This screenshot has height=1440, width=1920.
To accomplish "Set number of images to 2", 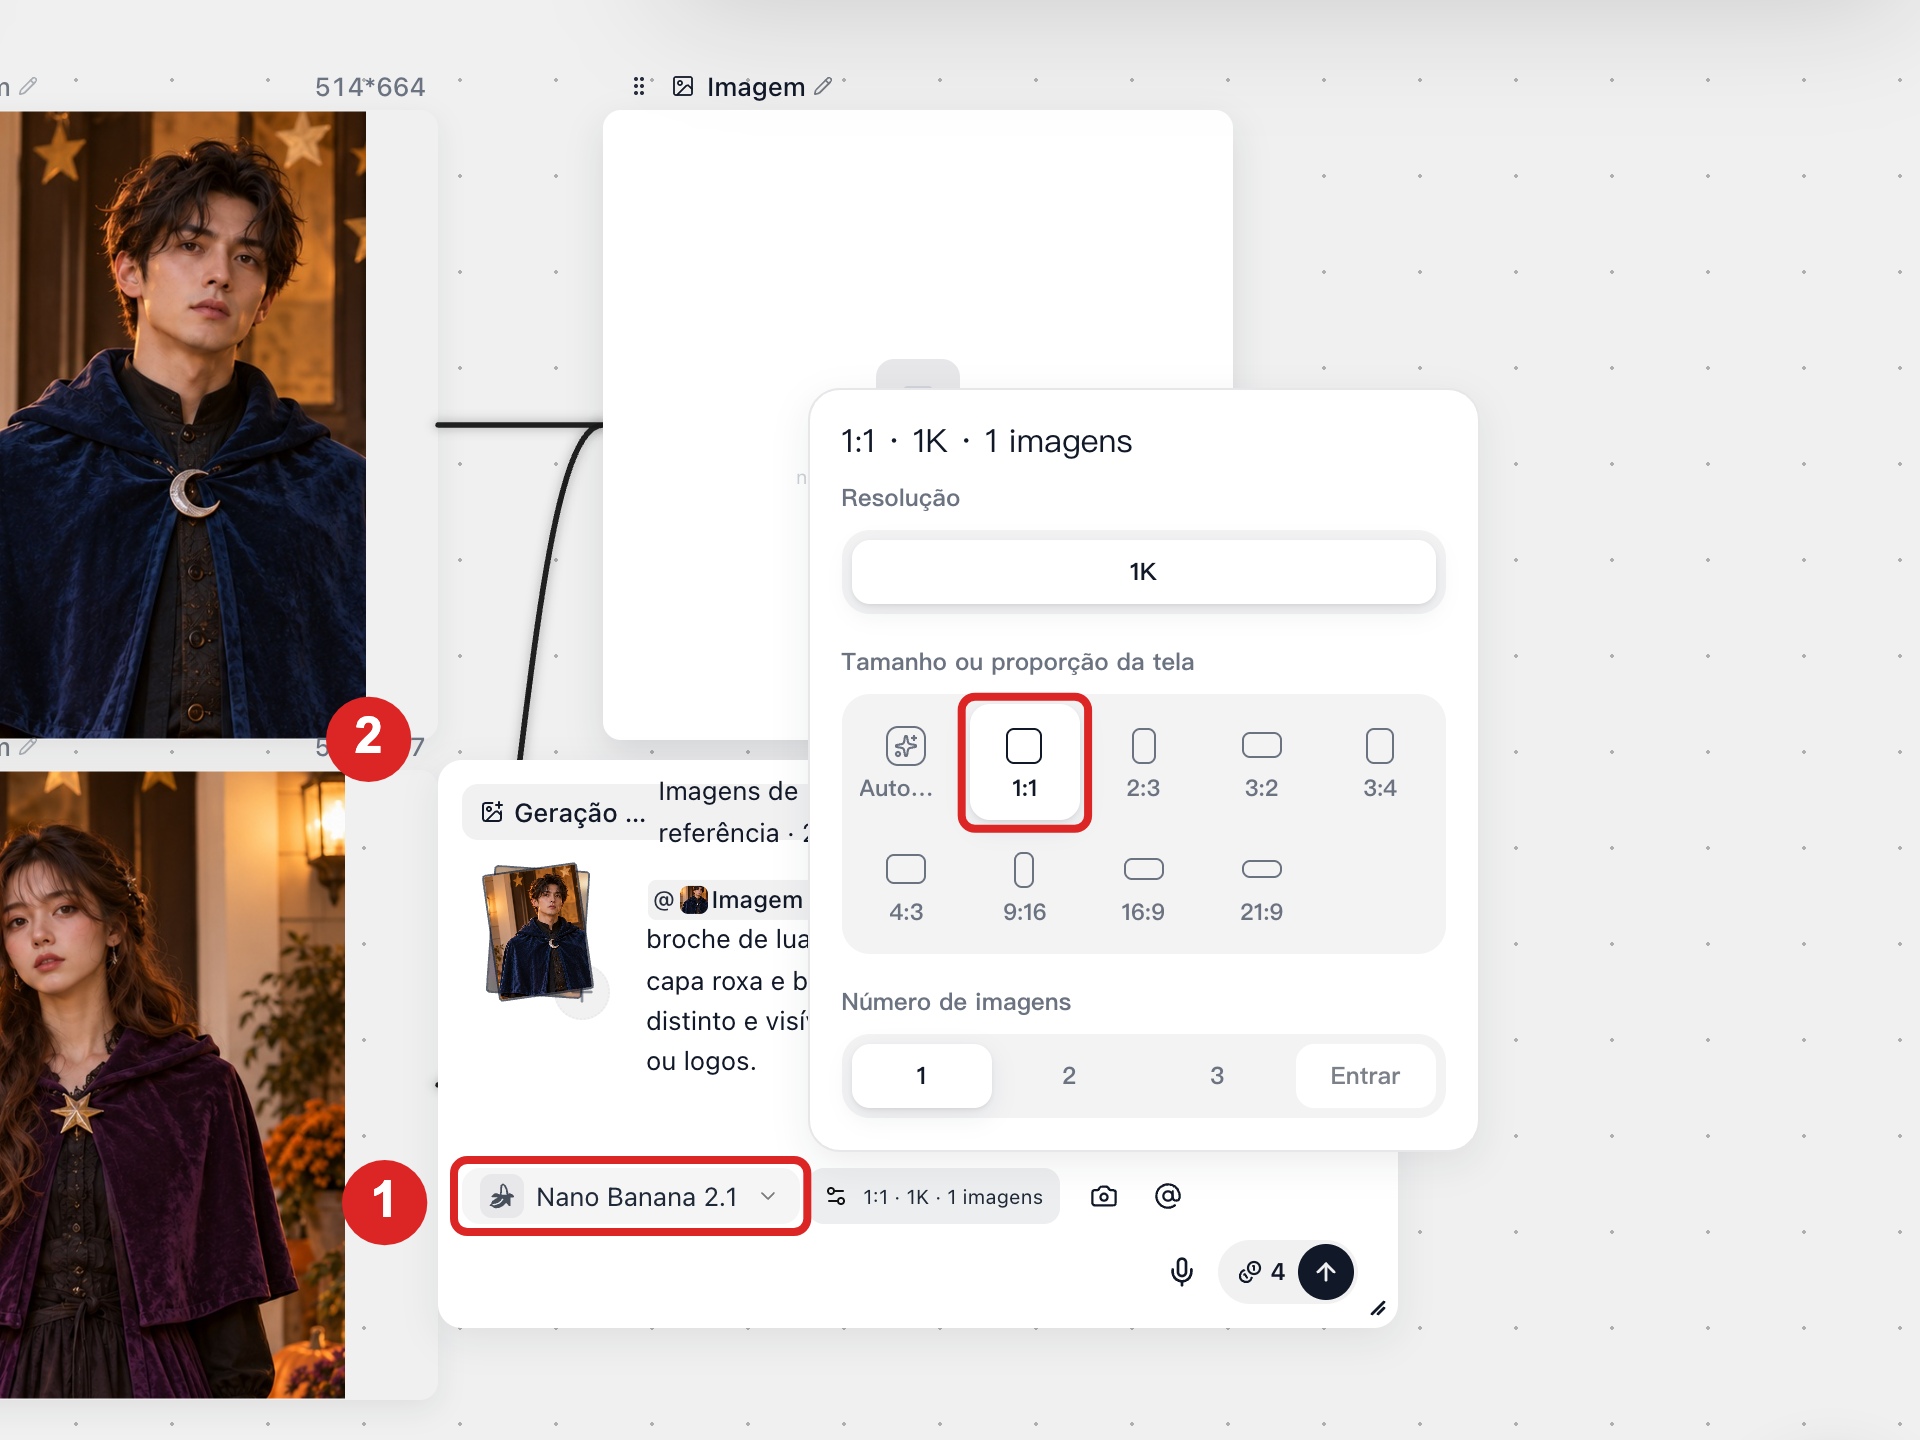I will tap(1069, 1076).
